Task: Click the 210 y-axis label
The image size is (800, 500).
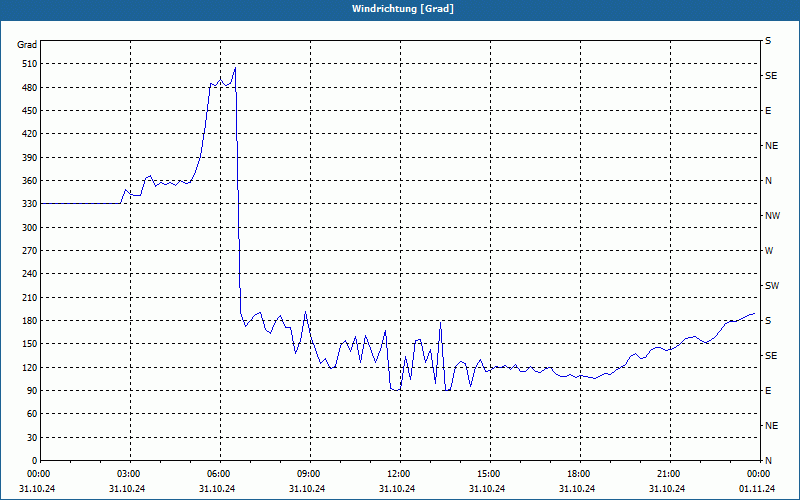Action: (30, 297)
